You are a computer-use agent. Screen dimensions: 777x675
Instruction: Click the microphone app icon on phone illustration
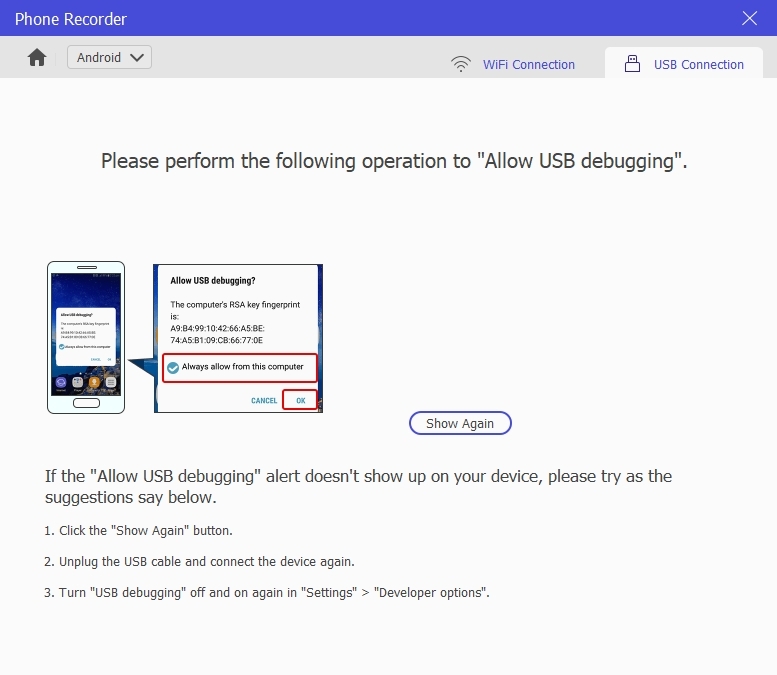coord(94,382)
